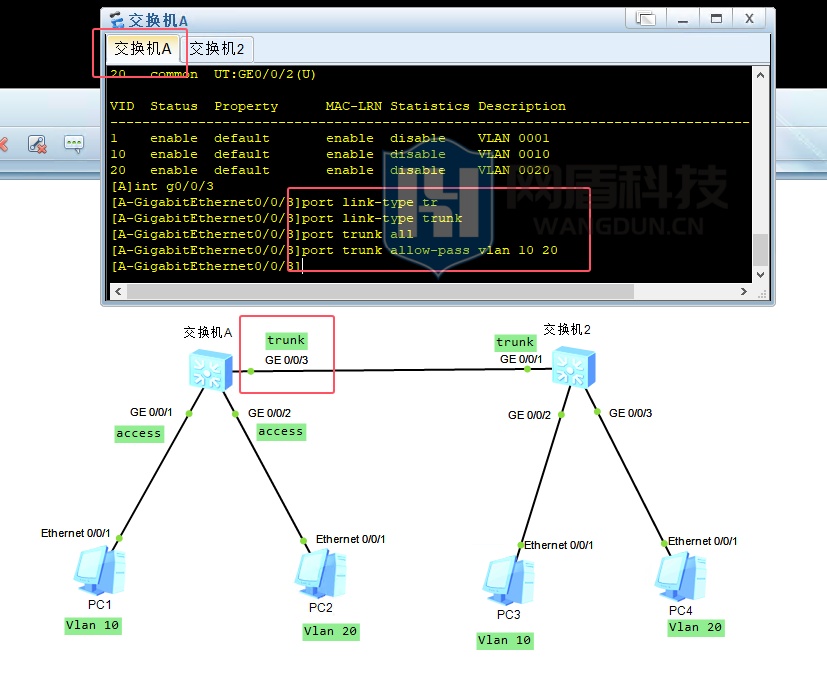
Task: Select the 交换机A switch device icon
Action: pos(210,371)
